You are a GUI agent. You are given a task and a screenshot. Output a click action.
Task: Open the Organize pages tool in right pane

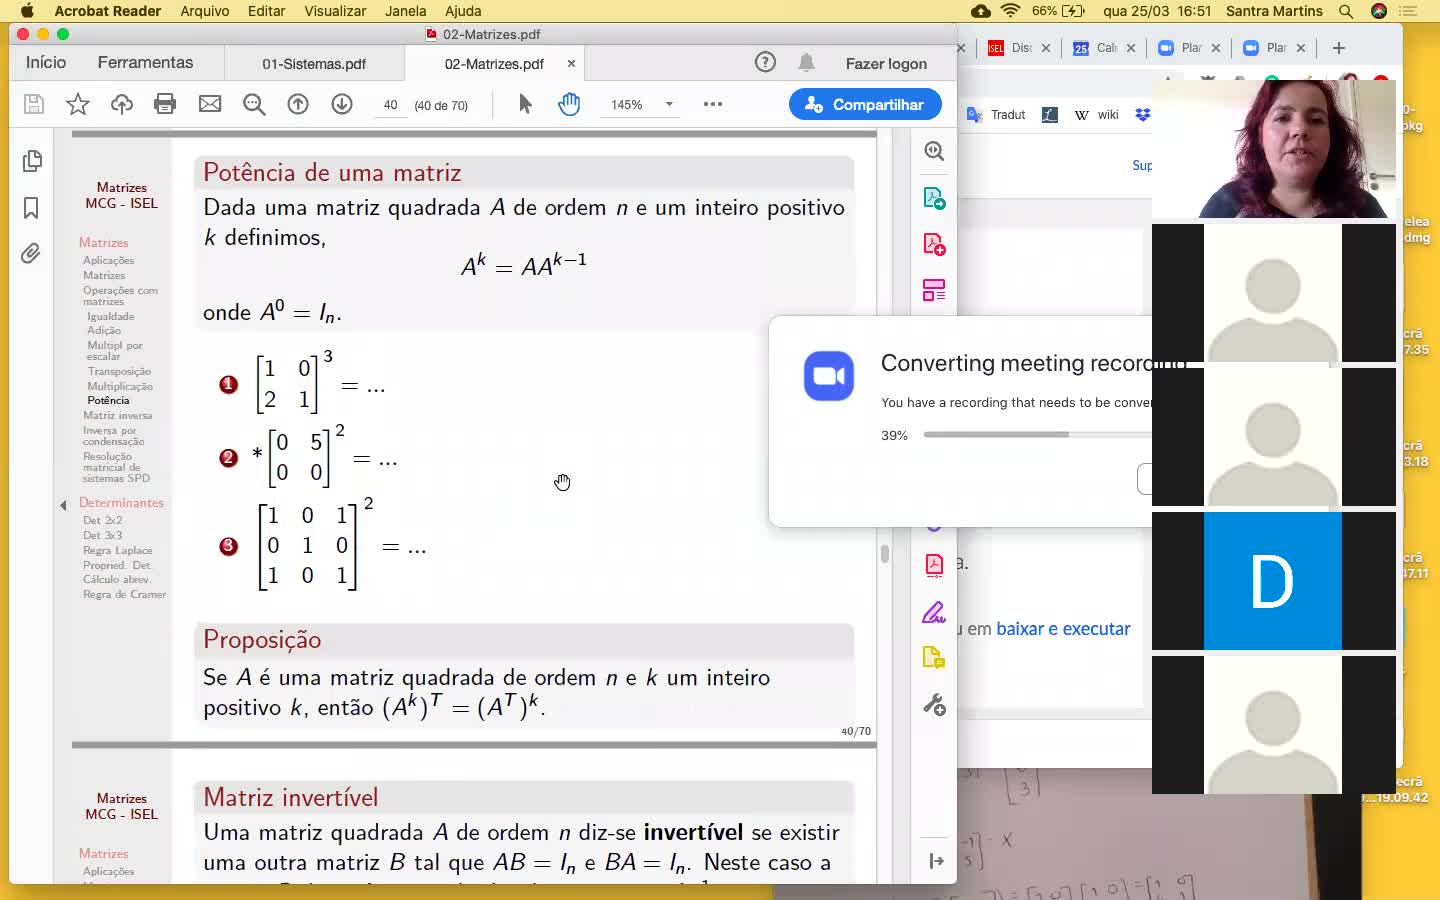934,291
